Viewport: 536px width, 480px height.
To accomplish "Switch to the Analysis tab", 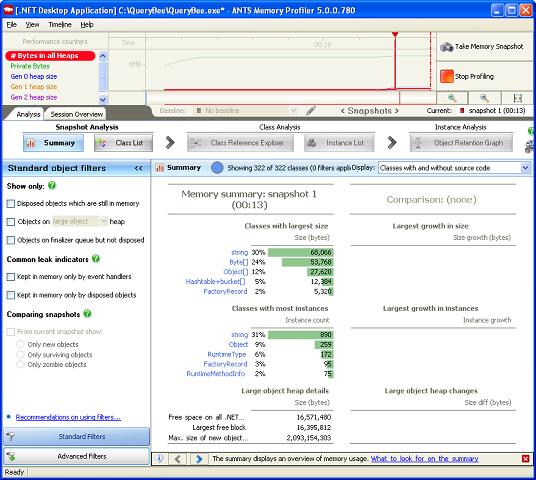I will pyautogui.click(x=28, y=114).
